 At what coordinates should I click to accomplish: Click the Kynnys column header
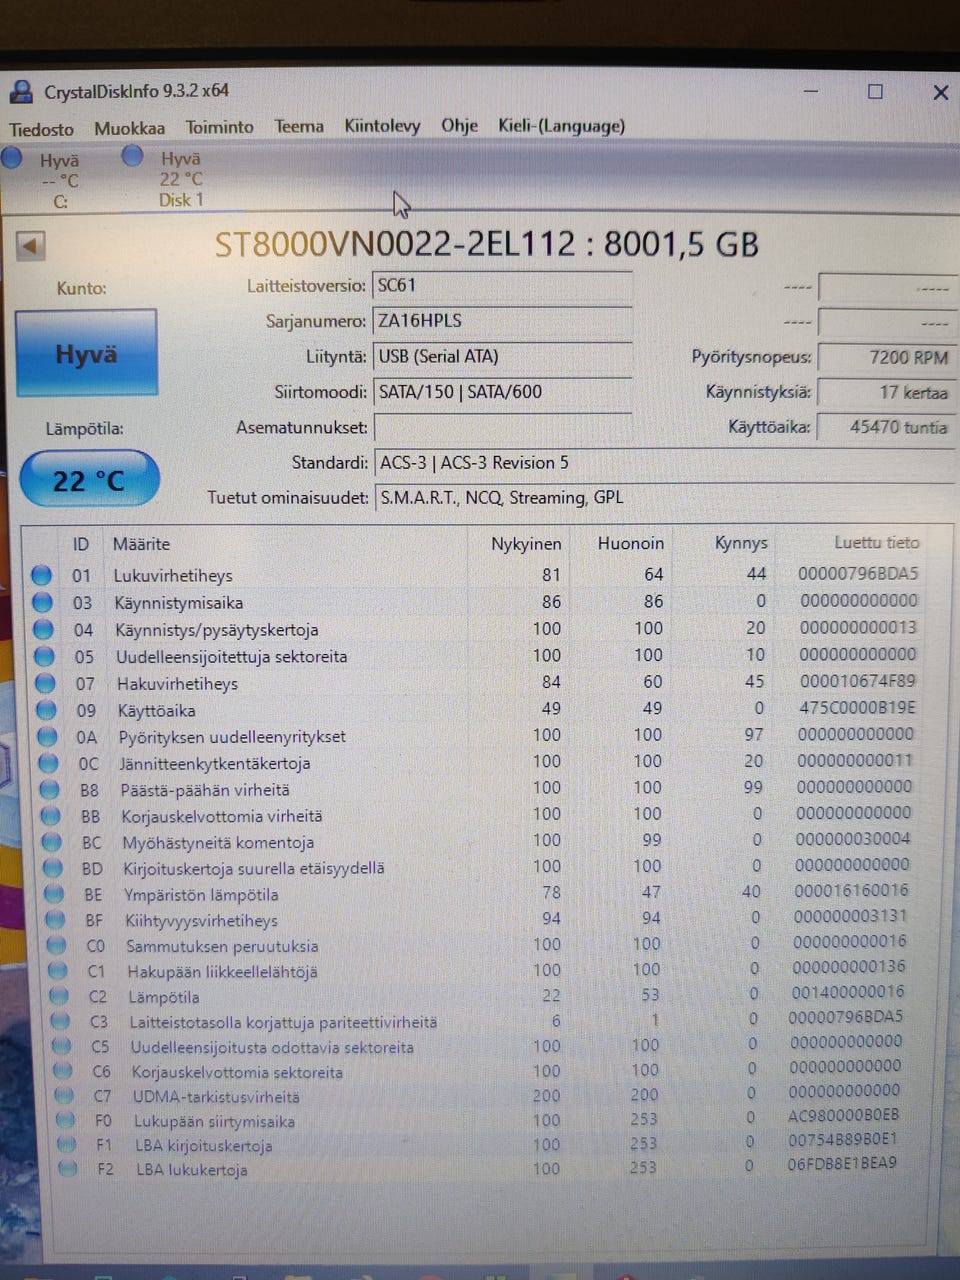point(741,543)
